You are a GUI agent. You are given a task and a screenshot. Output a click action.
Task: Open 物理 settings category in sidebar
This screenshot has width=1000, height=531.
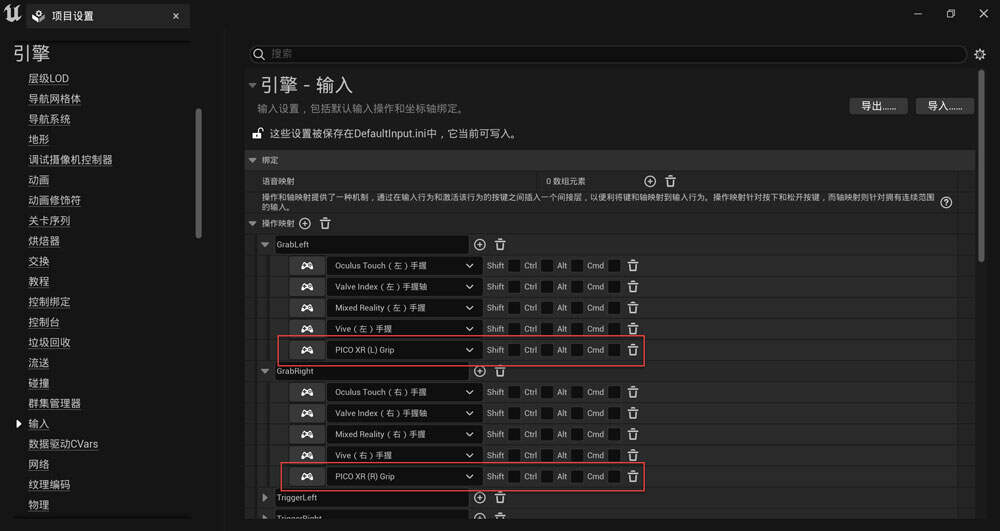coord(39,505)
